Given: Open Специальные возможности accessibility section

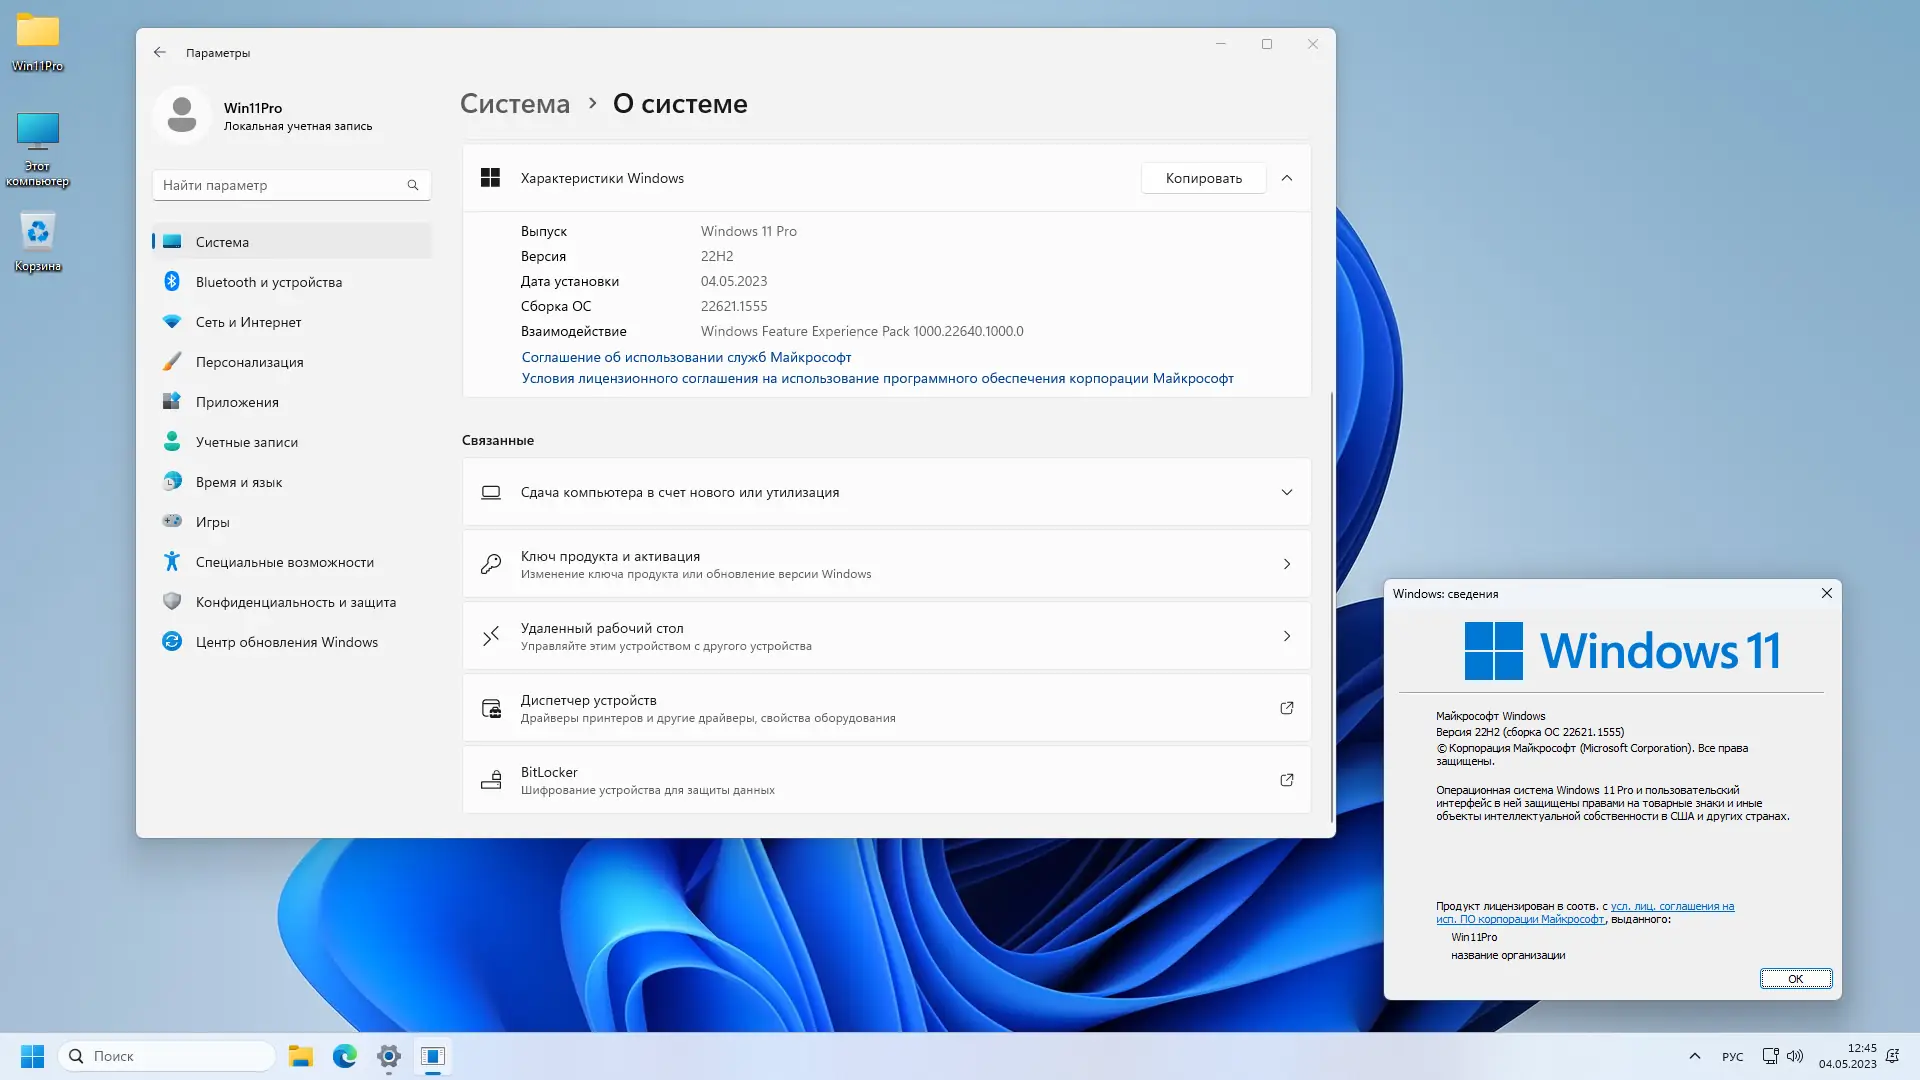Looking at the screenshot, I should [284, 562].
